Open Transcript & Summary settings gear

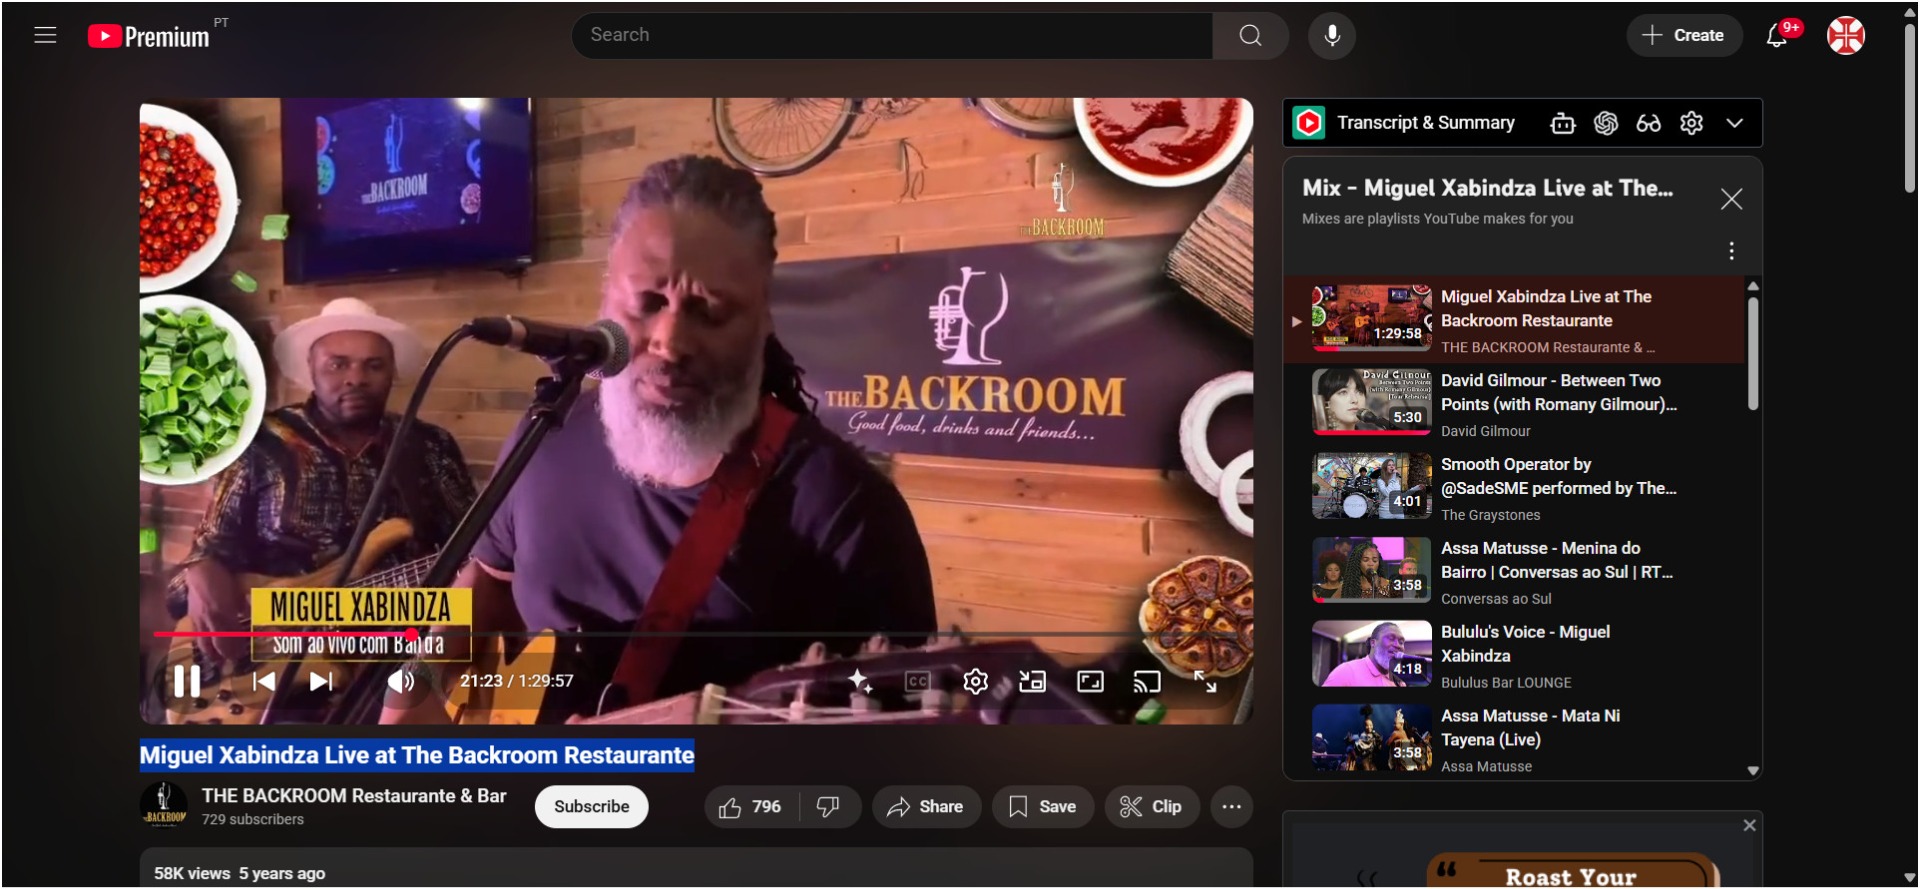(x=1691, y=123)
